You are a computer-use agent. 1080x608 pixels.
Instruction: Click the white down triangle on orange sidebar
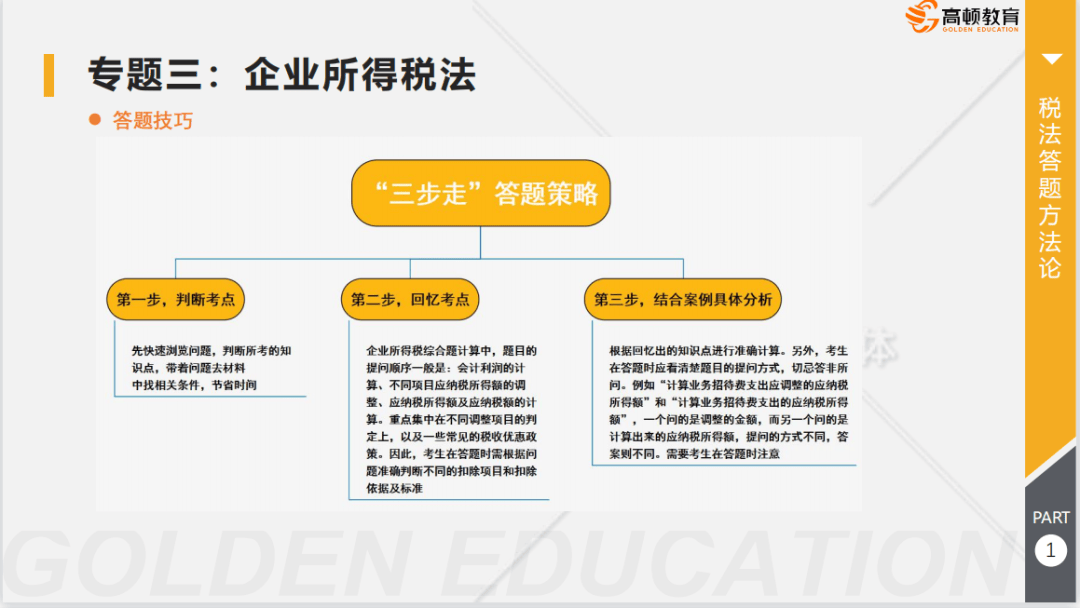[1051, 59]
